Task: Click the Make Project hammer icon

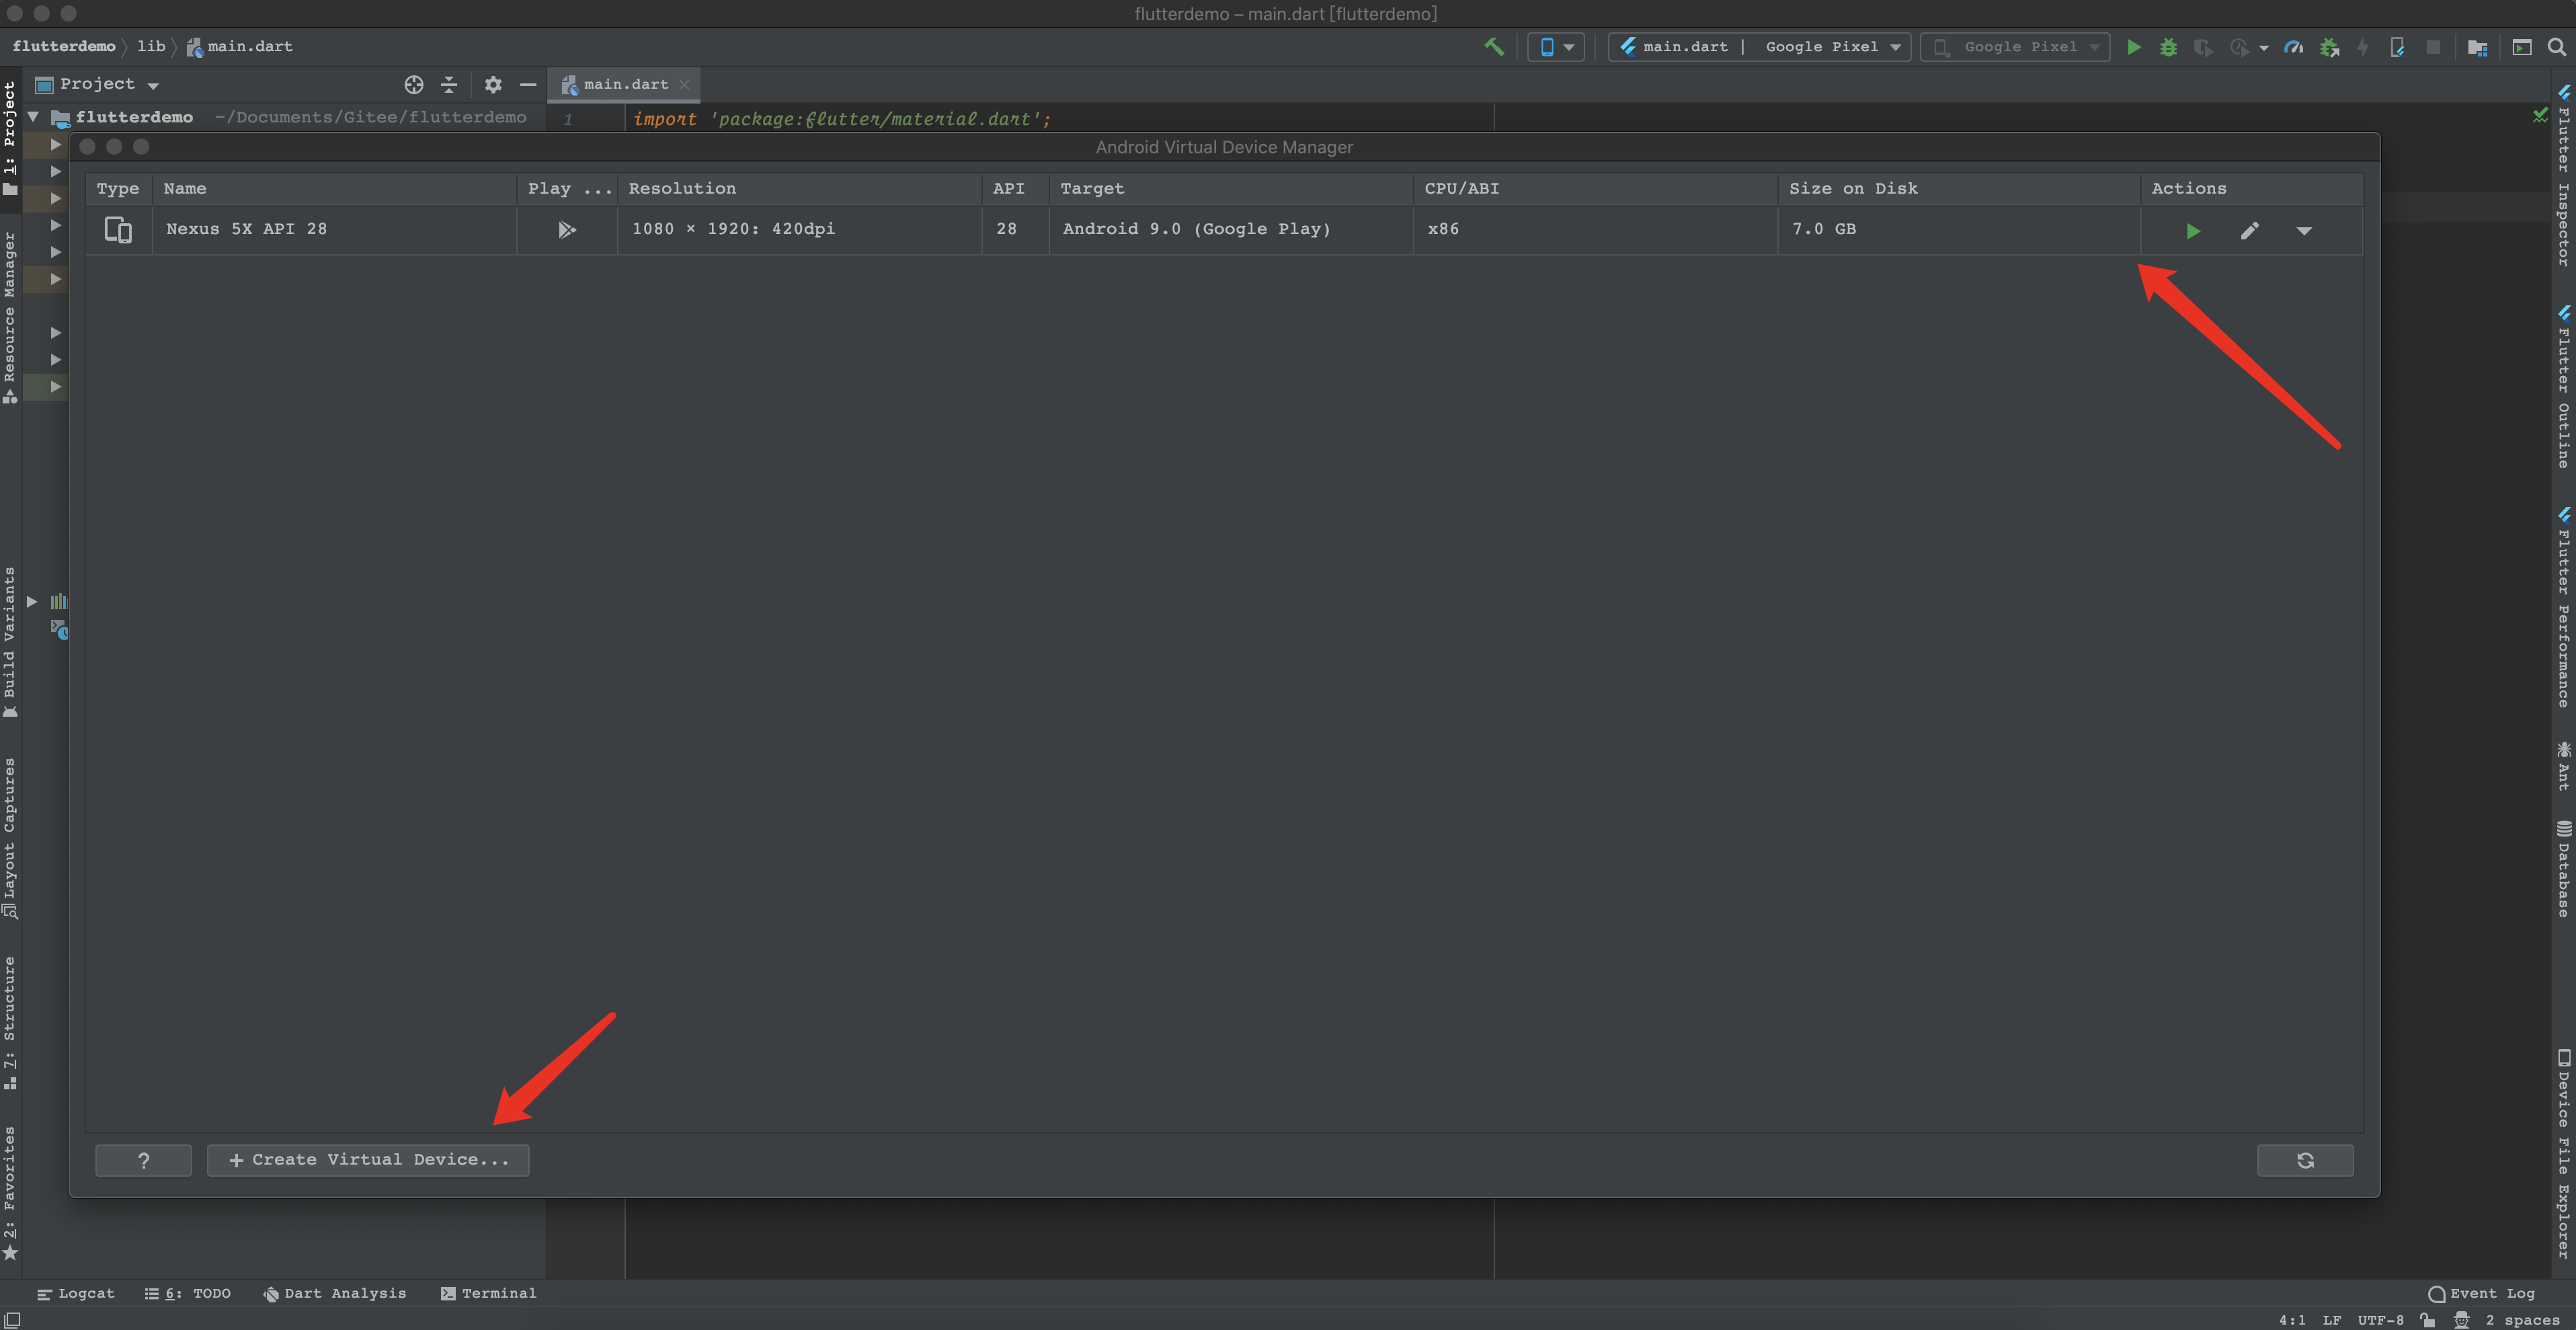Action: [x=1494, y=47]
